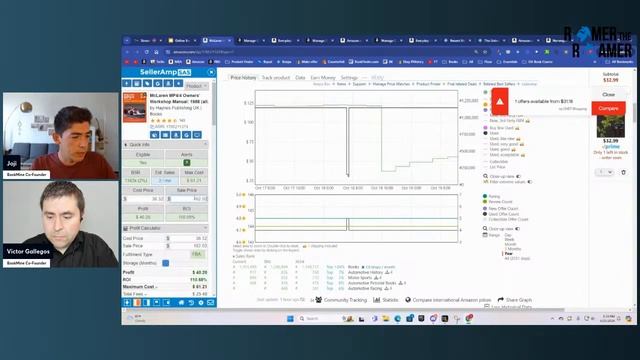Delete cart item with trash icon
This screenshot has width=640, height=360.
tap(623, 172)
